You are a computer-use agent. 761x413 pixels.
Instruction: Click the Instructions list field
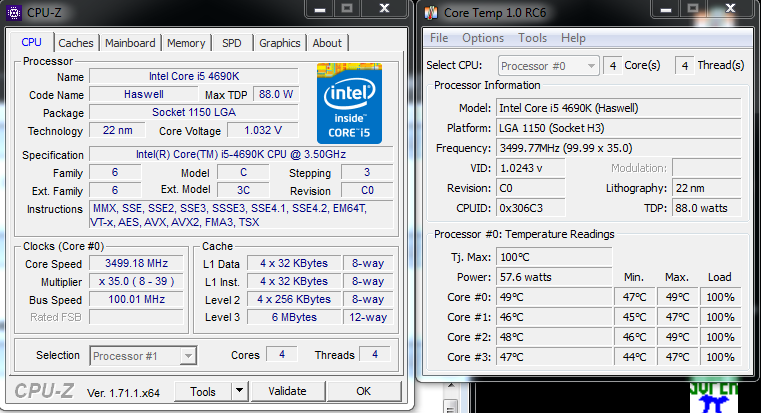tap(241, 215)
